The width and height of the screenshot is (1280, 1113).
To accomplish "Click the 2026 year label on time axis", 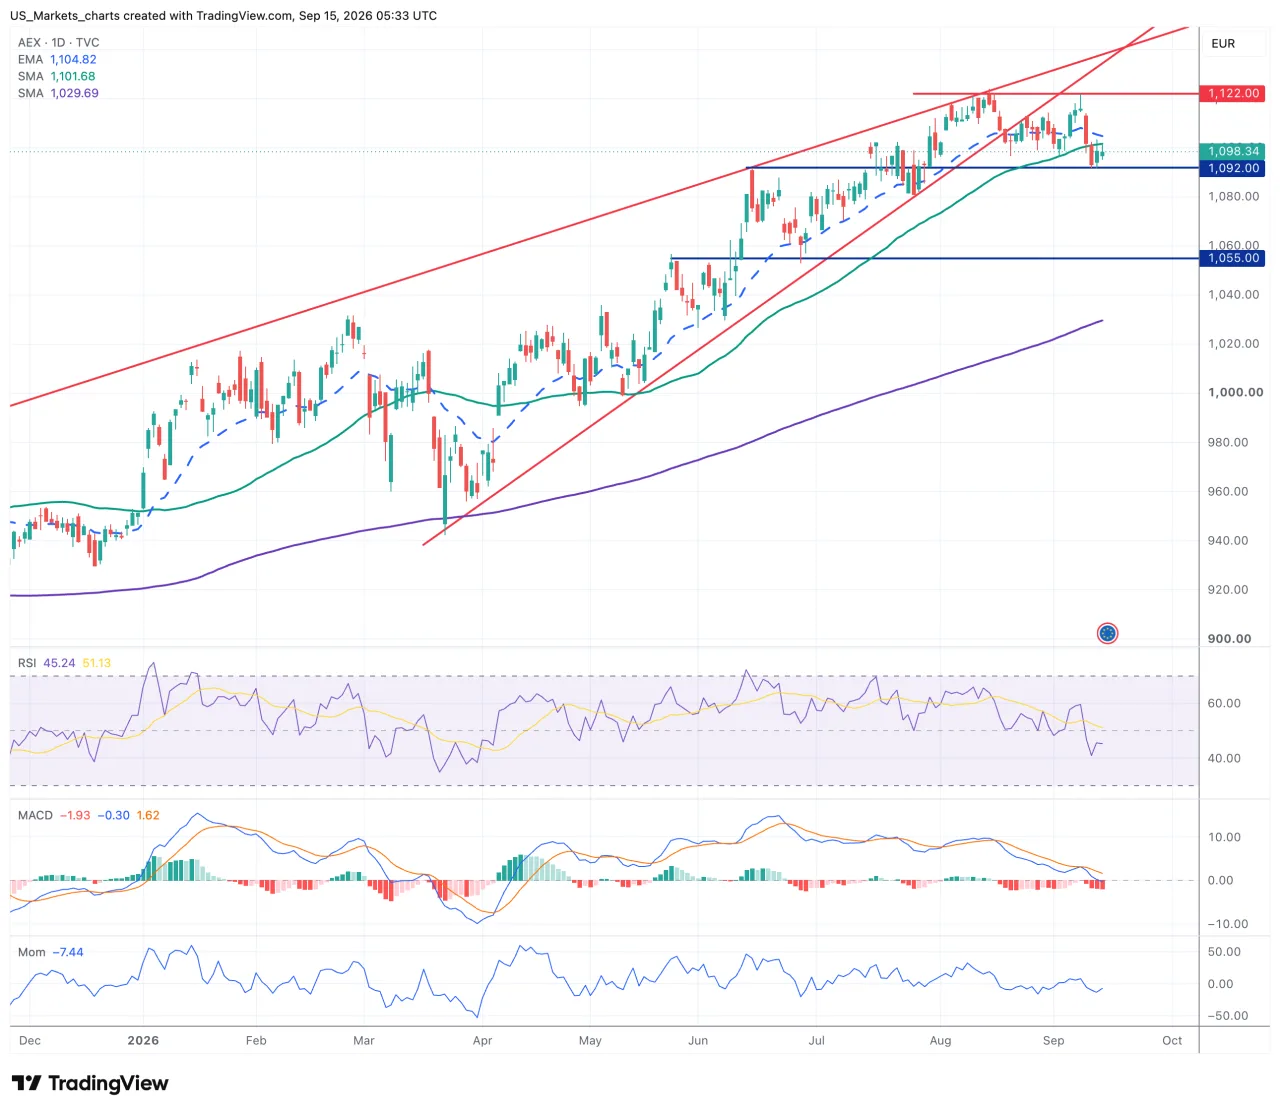I will (143, 1040).
